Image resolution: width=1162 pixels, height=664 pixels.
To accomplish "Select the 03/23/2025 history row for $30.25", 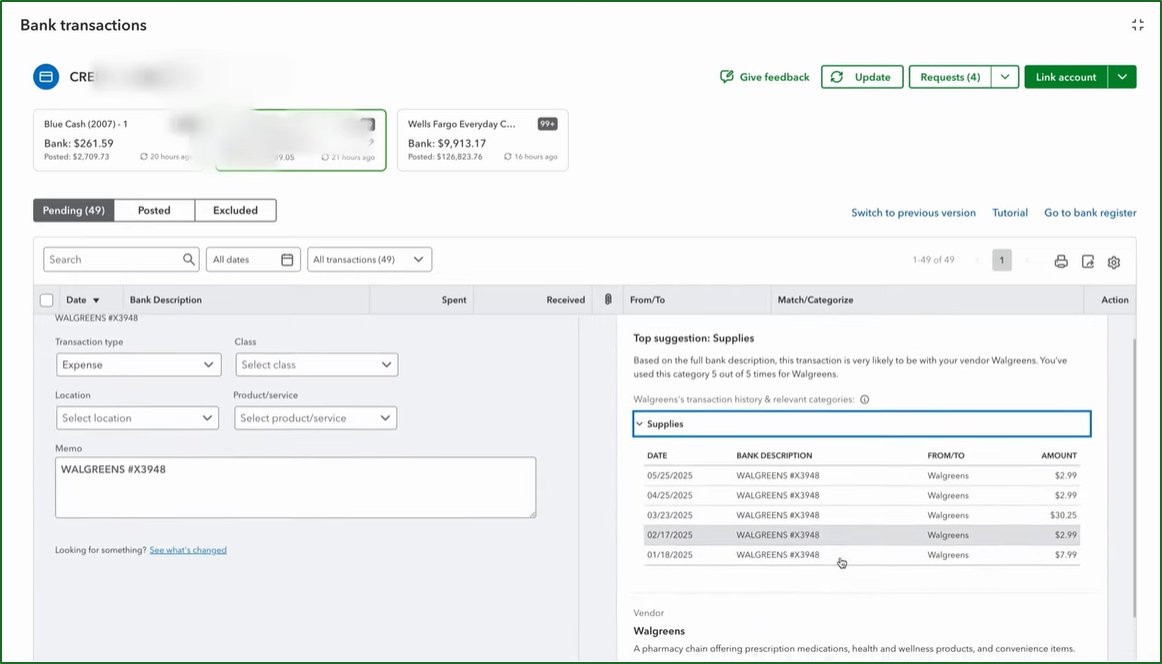I will pyautogui.click(x=862, y=515).
